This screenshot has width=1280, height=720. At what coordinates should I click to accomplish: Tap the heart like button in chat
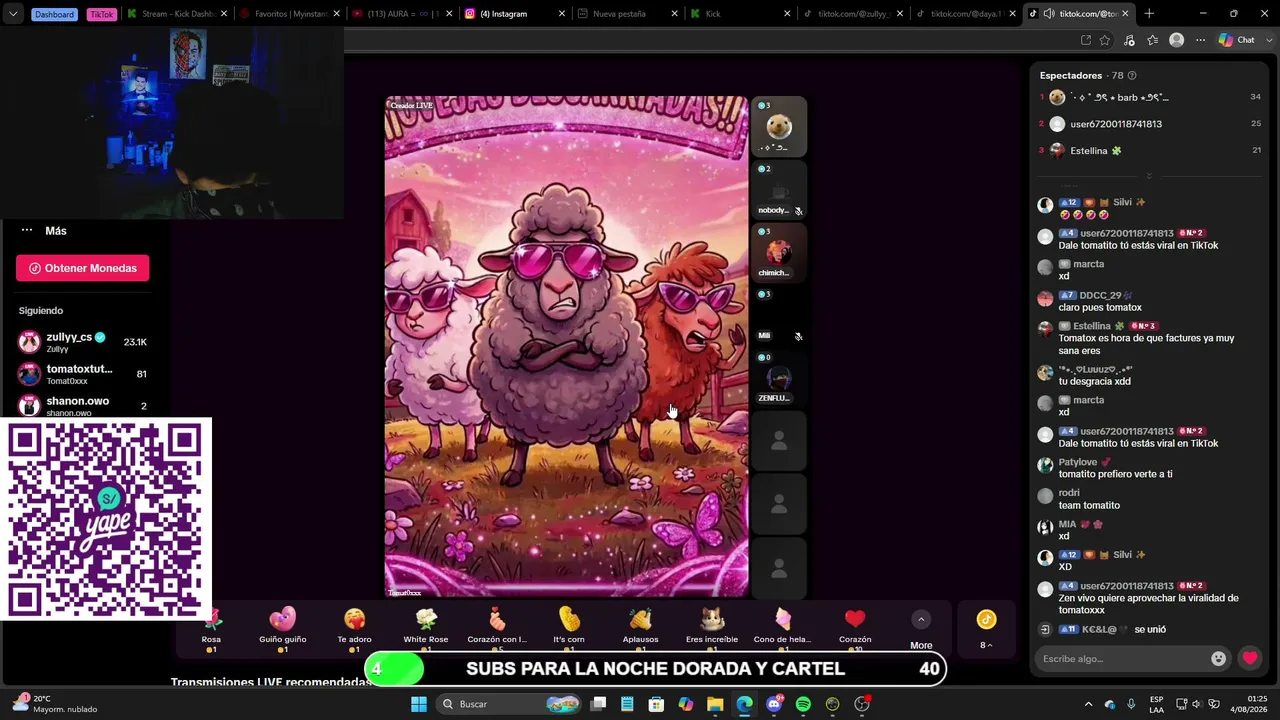pyautogui.click(x=1250, y=658)
